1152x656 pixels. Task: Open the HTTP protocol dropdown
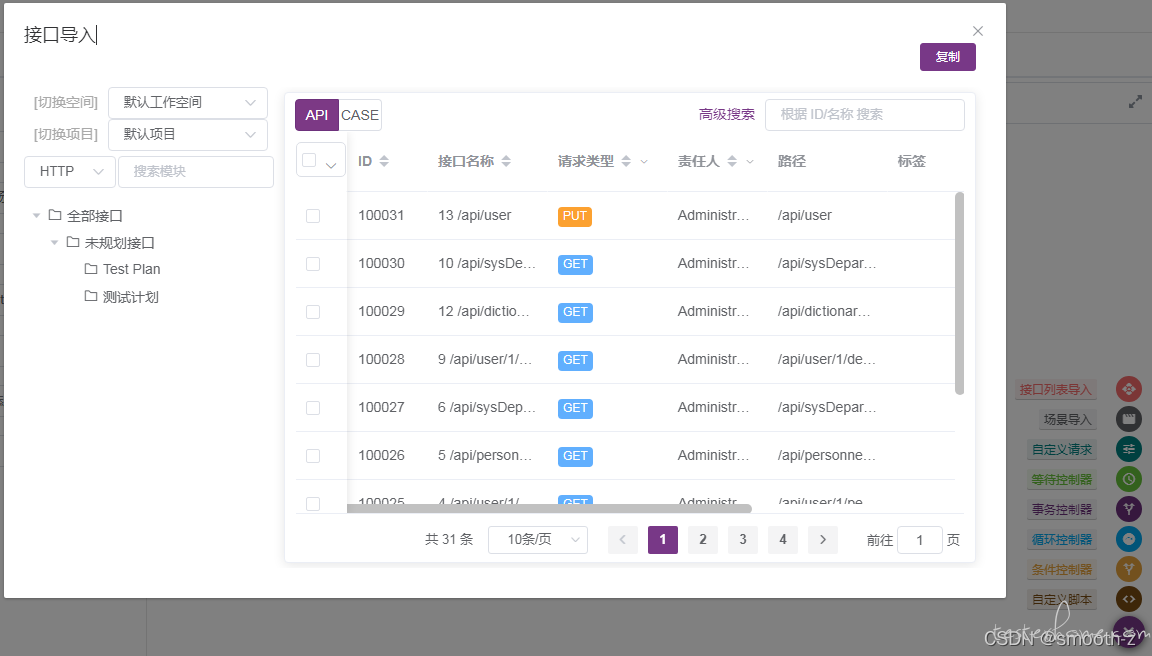[x=70, y=171]
